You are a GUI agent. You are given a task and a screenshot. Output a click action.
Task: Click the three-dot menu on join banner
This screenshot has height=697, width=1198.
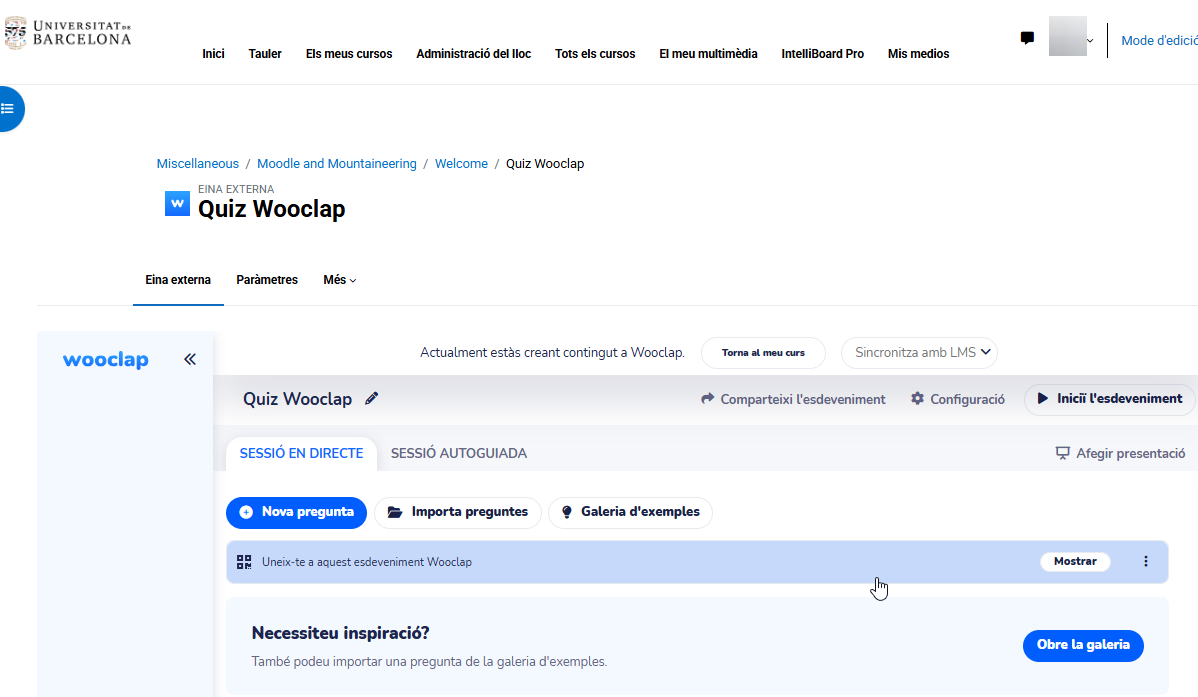pyautogui.click(x=1145, y=561)
